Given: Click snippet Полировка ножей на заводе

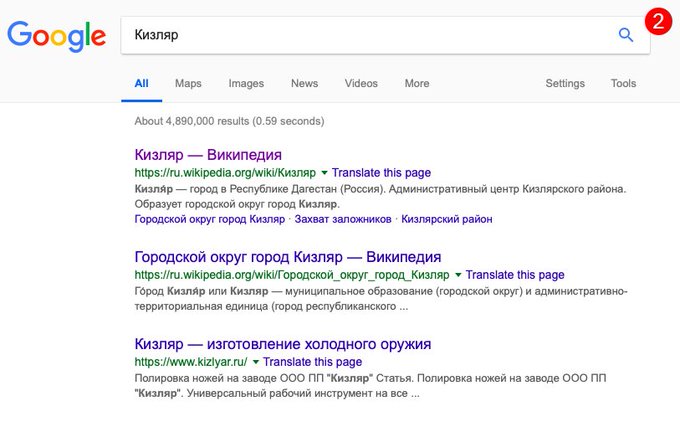Looking at the screenshot, I should (x=205, y=378).
